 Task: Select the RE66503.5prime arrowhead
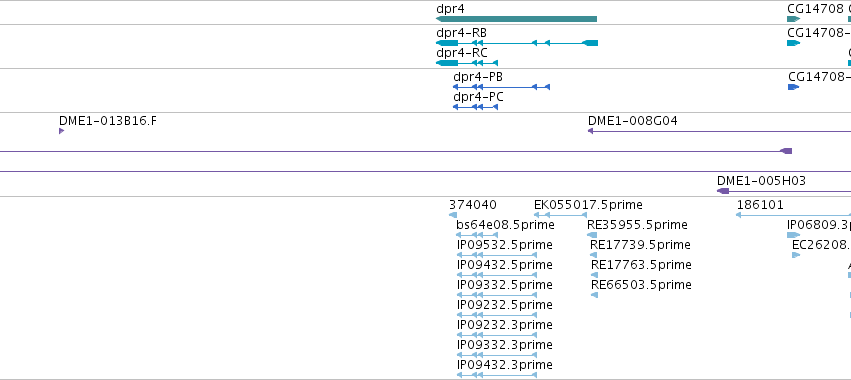pyautogui.click(x=594, y=295)
